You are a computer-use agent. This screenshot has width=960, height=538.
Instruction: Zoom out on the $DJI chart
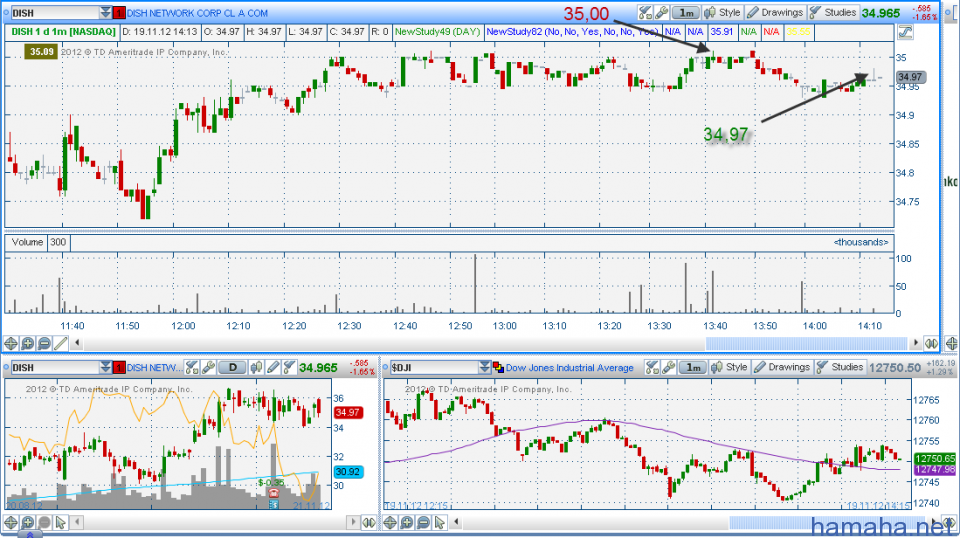(x=423, y=522)
